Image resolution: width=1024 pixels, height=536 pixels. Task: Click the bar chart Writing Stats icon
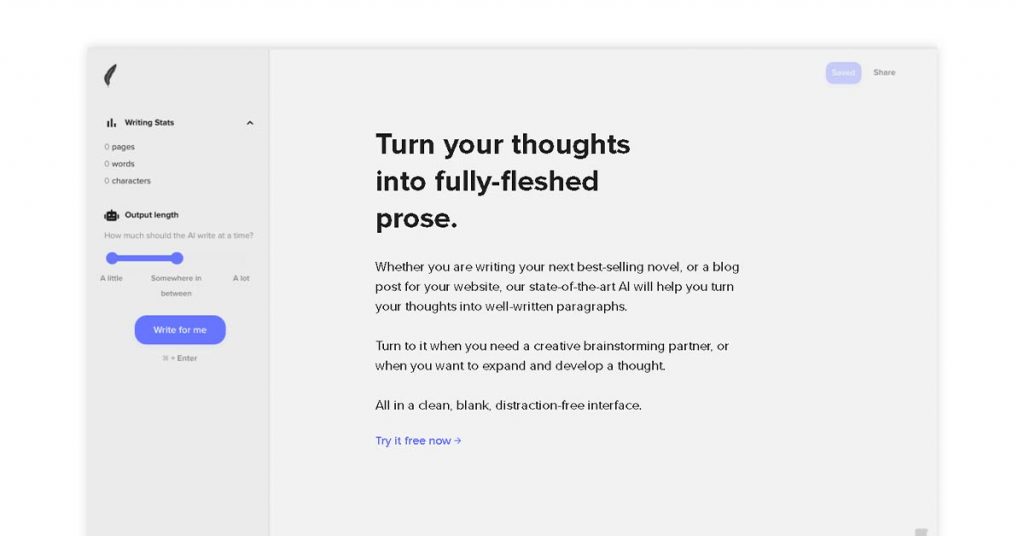111,123
